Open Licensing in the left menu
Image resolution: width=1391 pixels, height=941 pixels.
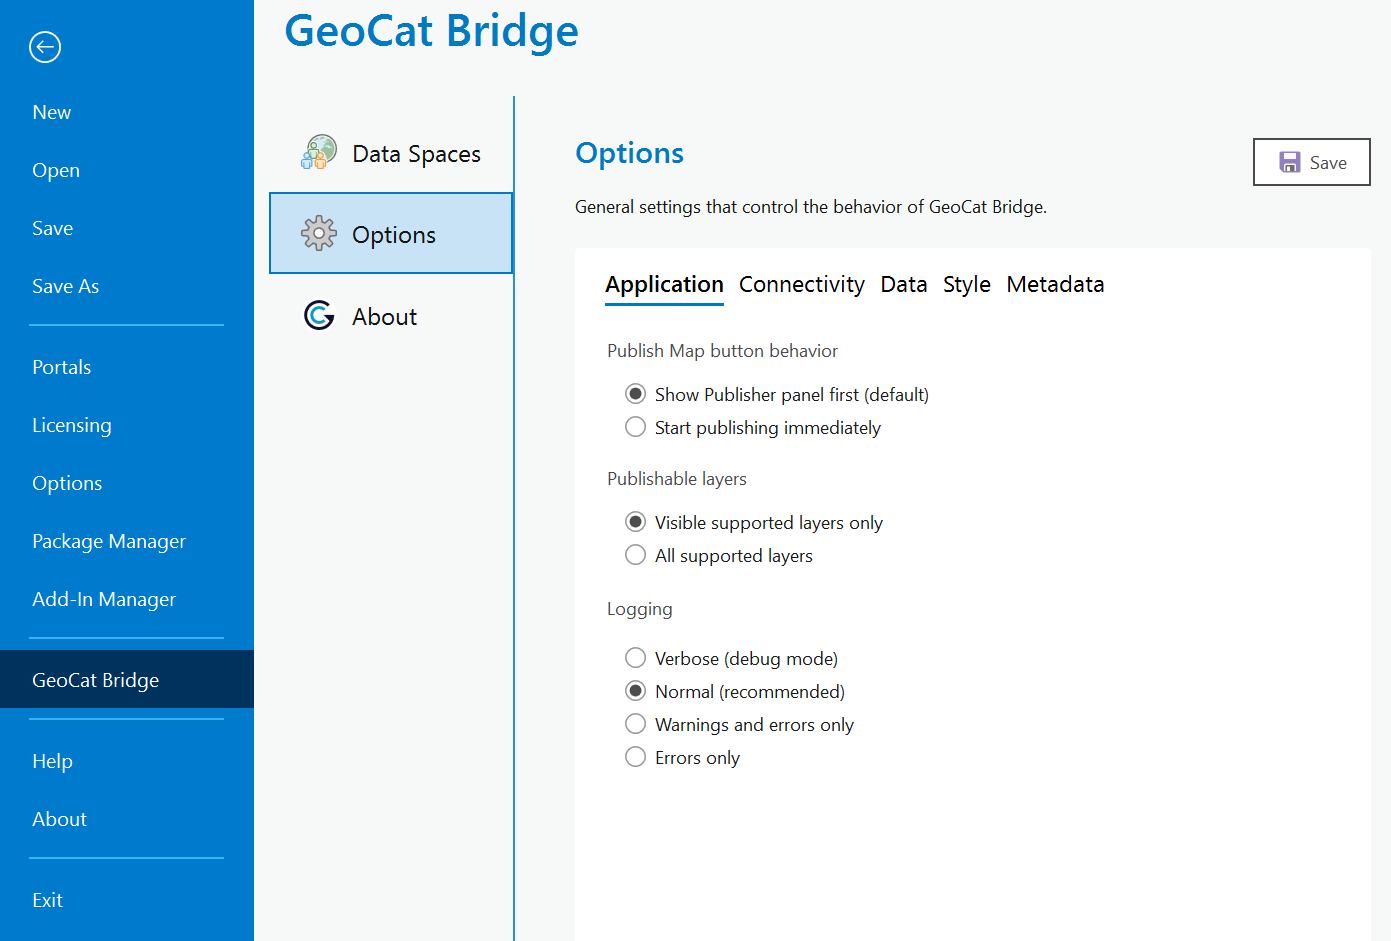pos(72,425)
